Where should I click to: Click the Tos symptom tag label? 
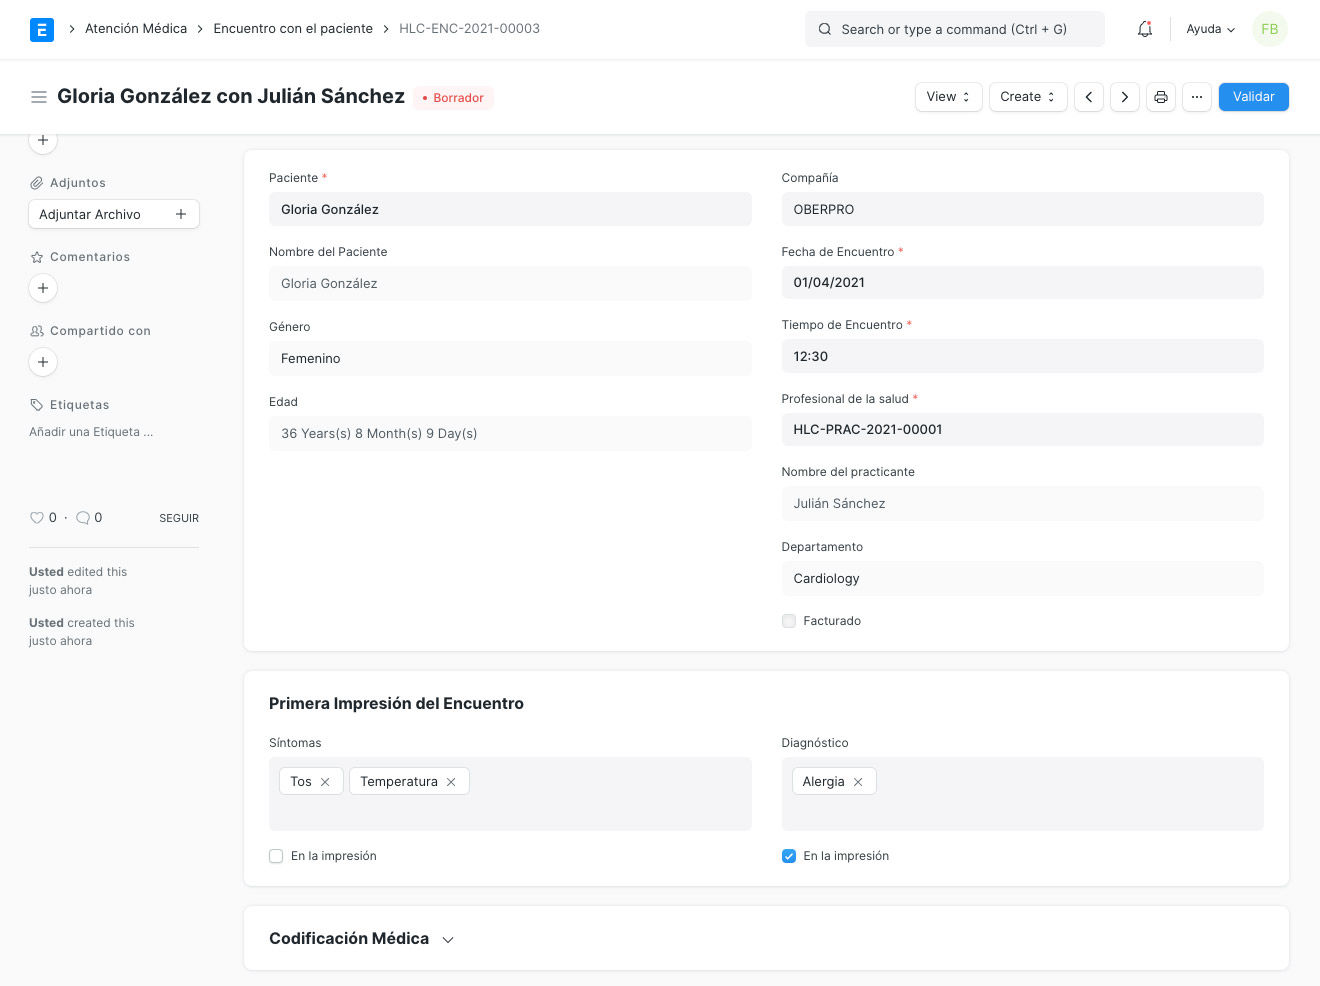point(301,782)
